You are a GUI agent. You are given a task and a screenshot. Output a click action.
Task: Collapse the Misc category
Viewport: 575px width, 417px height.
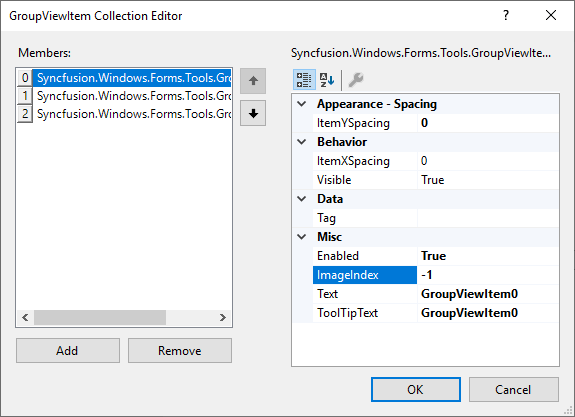301,237
